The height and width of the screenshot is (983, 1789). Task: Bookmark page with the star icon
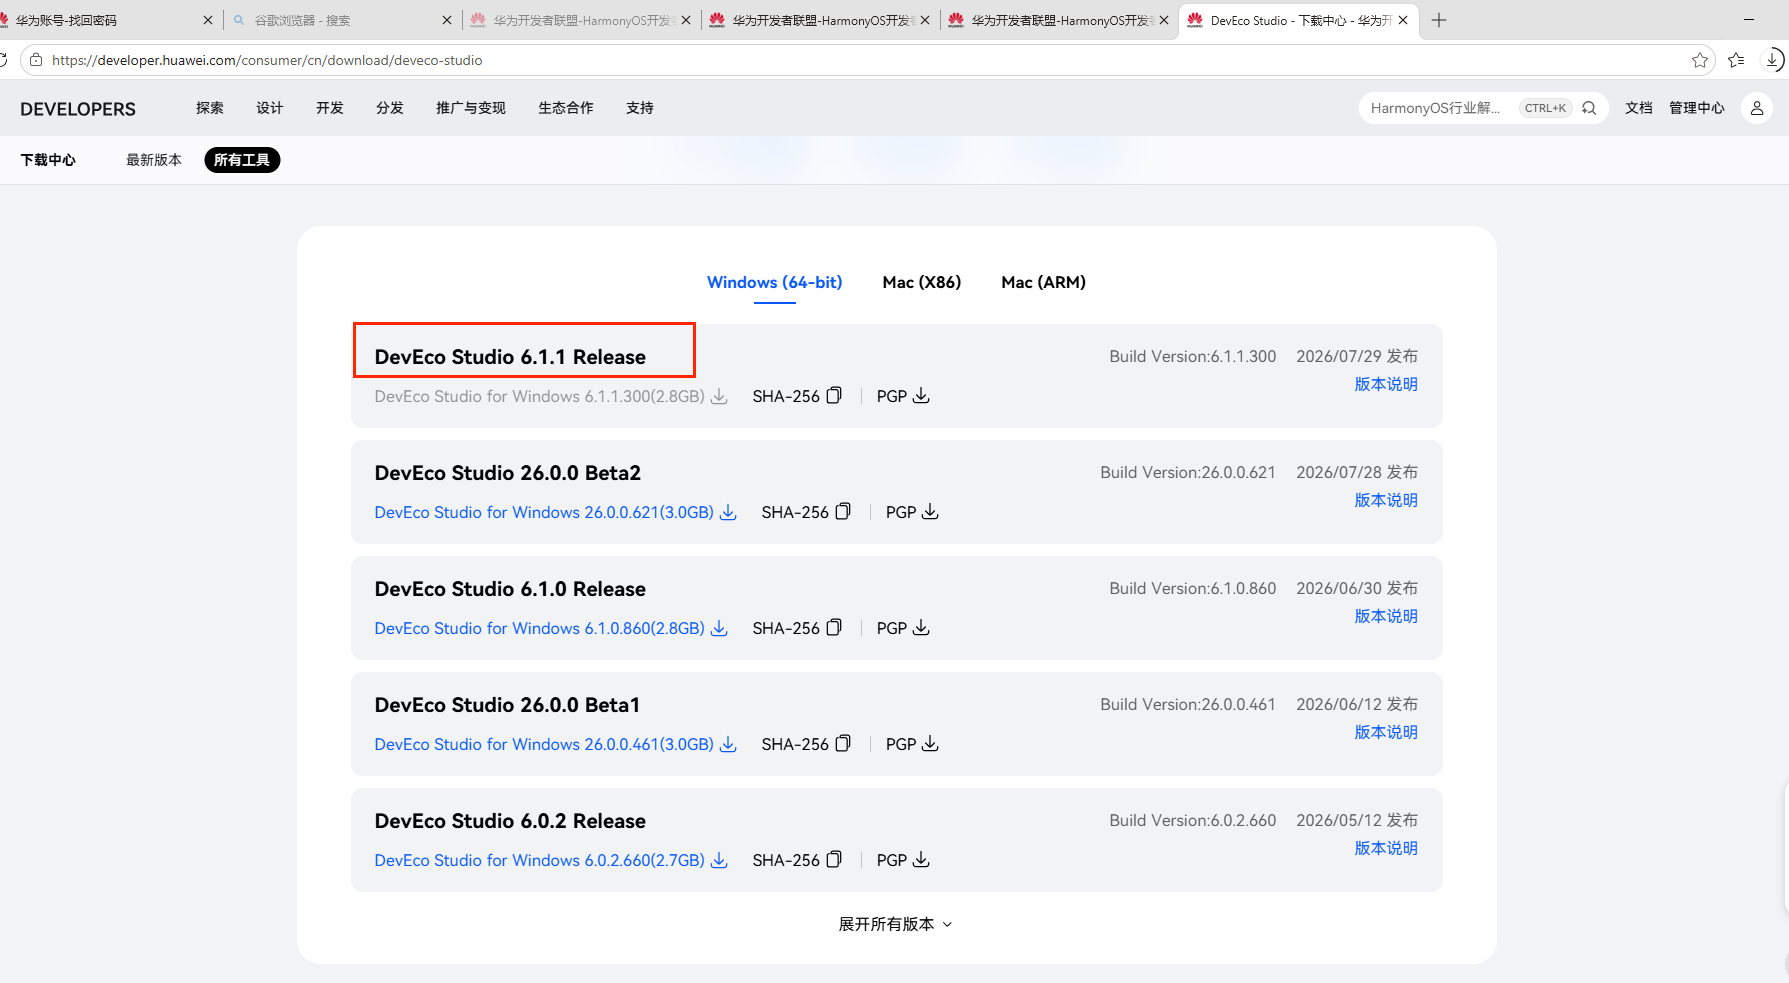click(1700, 60)
